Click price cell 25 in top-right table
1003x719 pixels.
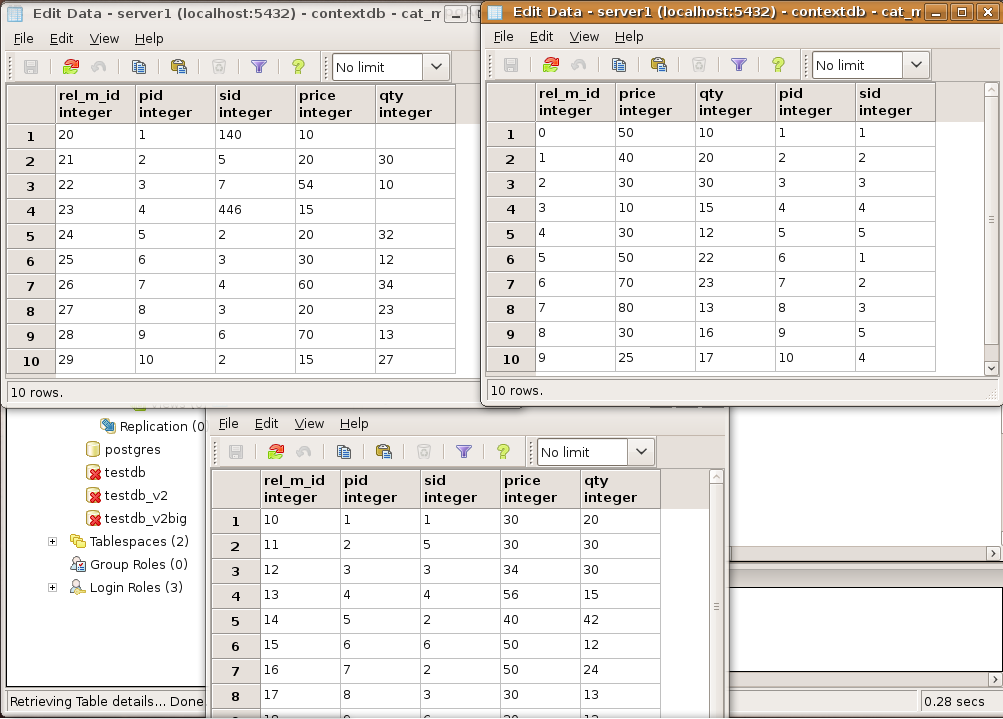point(655,358)
